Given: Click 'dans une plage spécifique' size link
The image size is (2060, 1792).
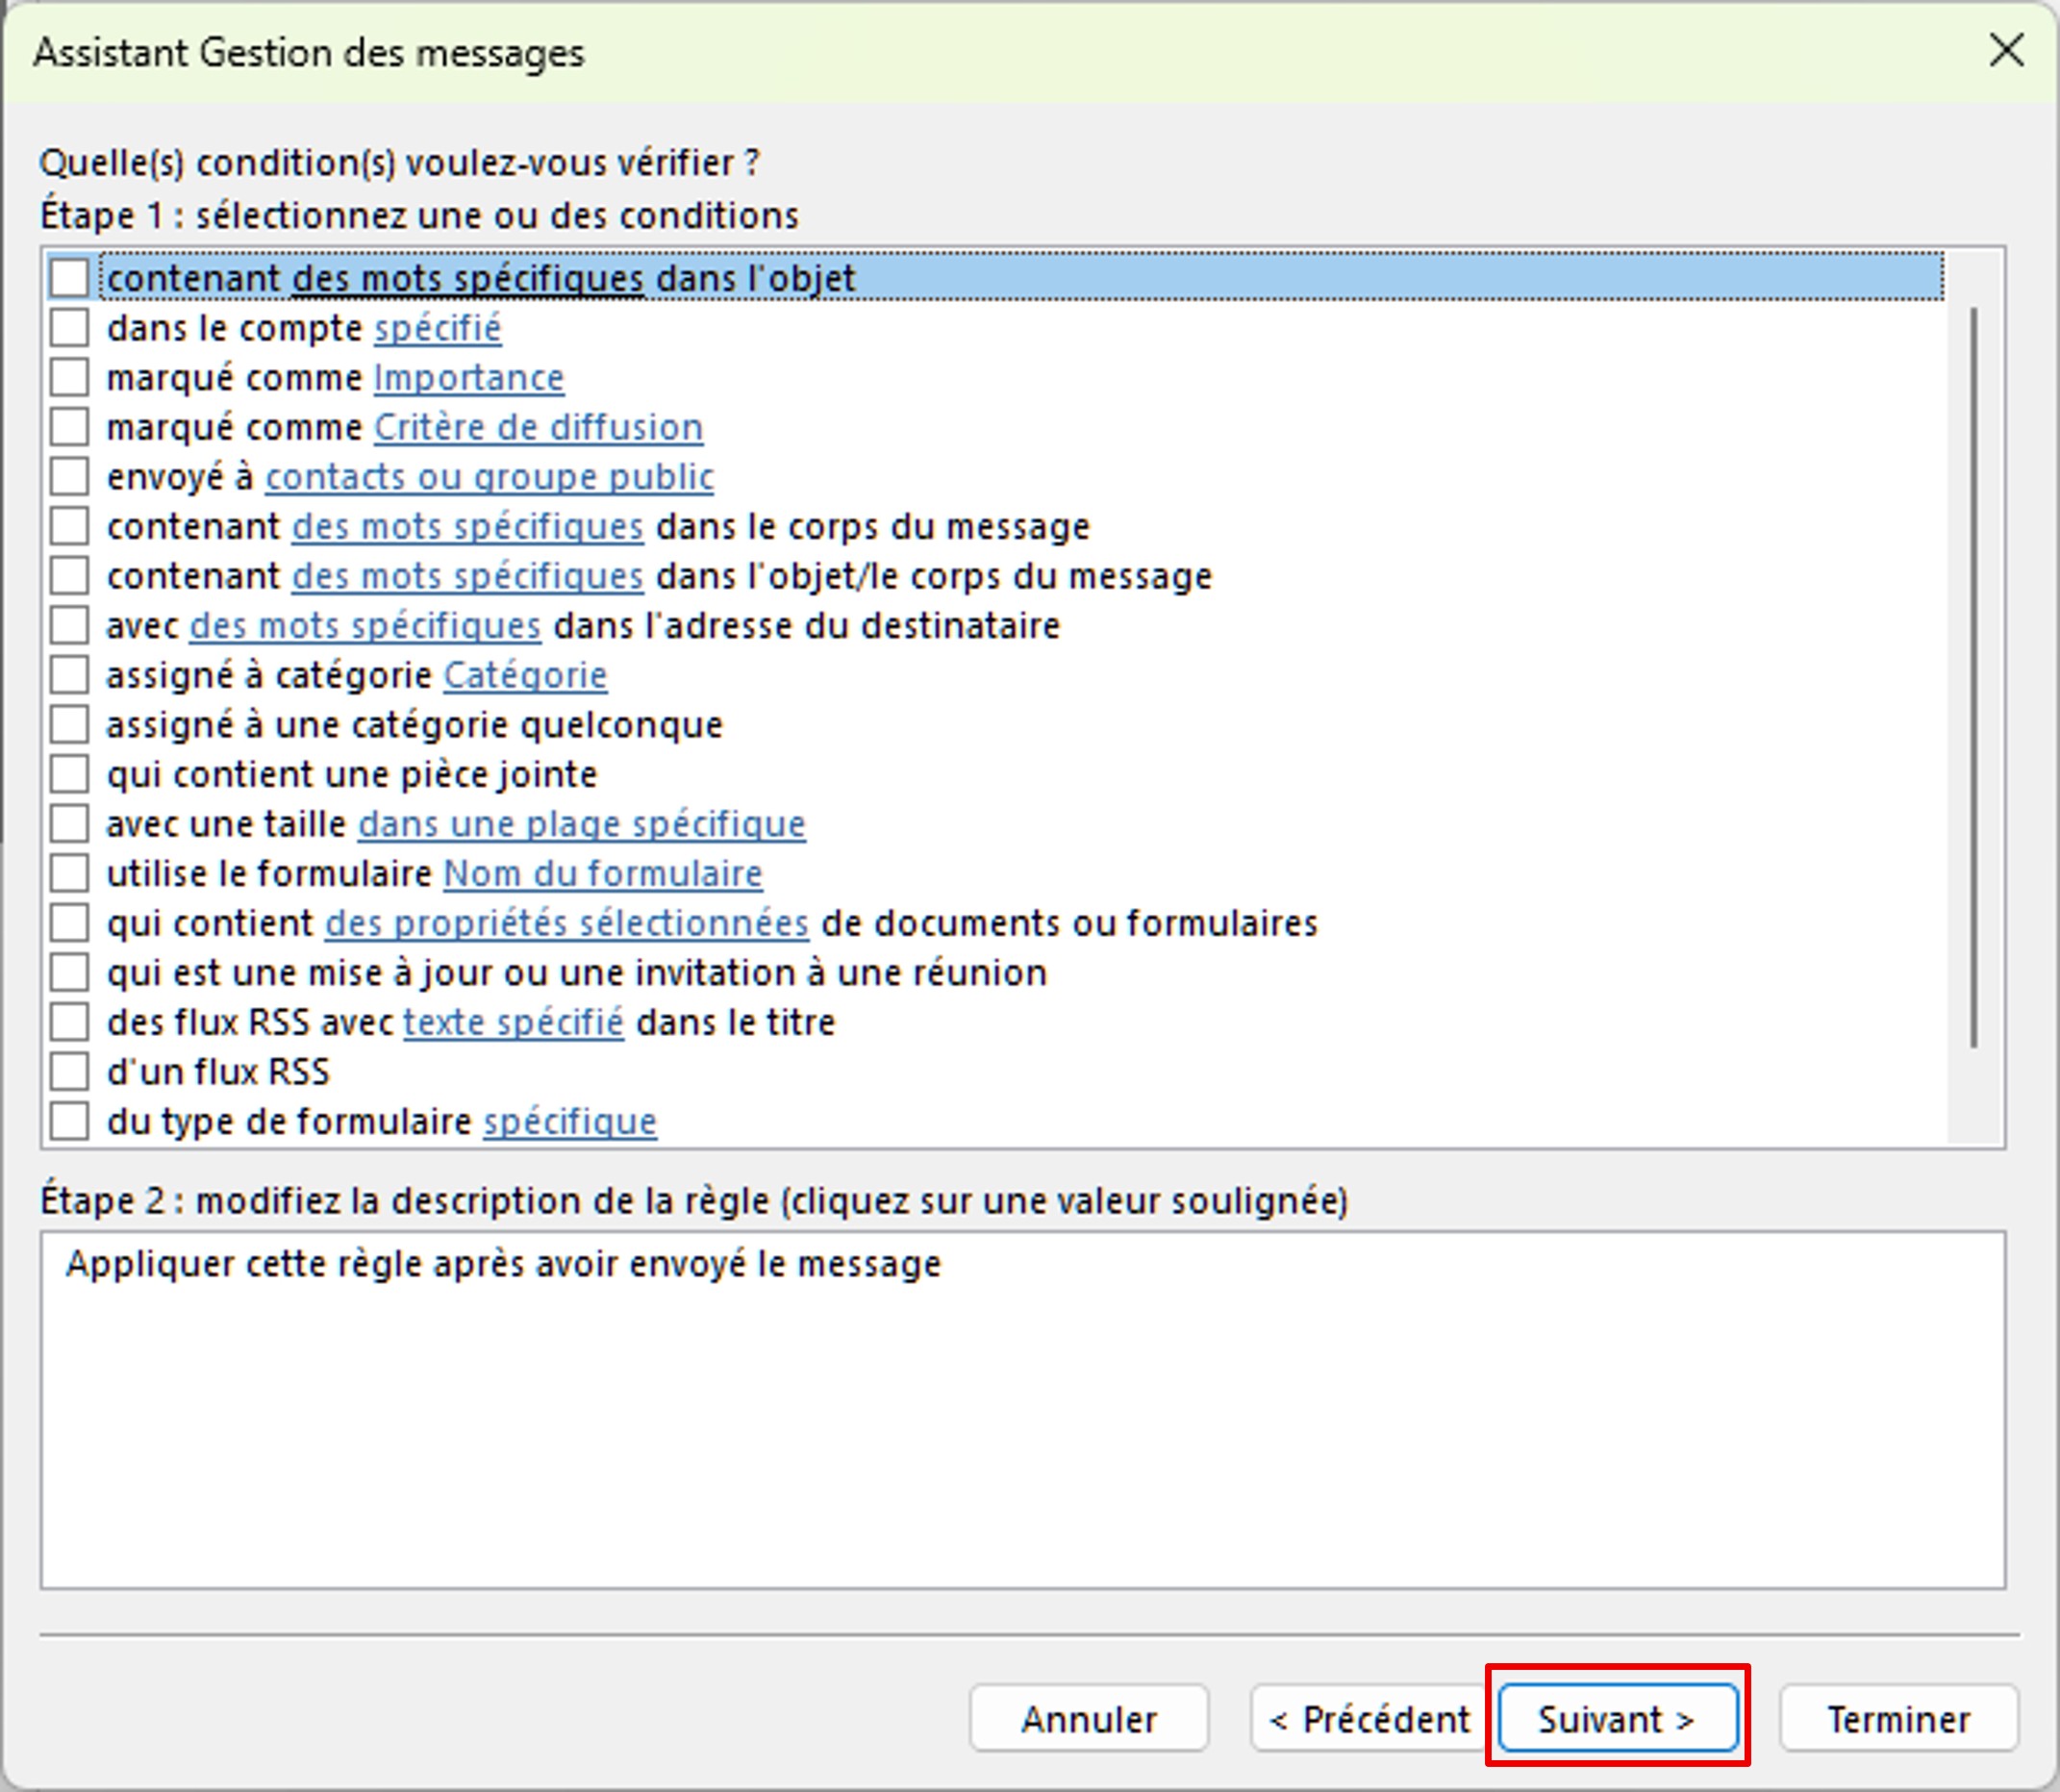Looking at the screenshot, I should coord(581,824).
